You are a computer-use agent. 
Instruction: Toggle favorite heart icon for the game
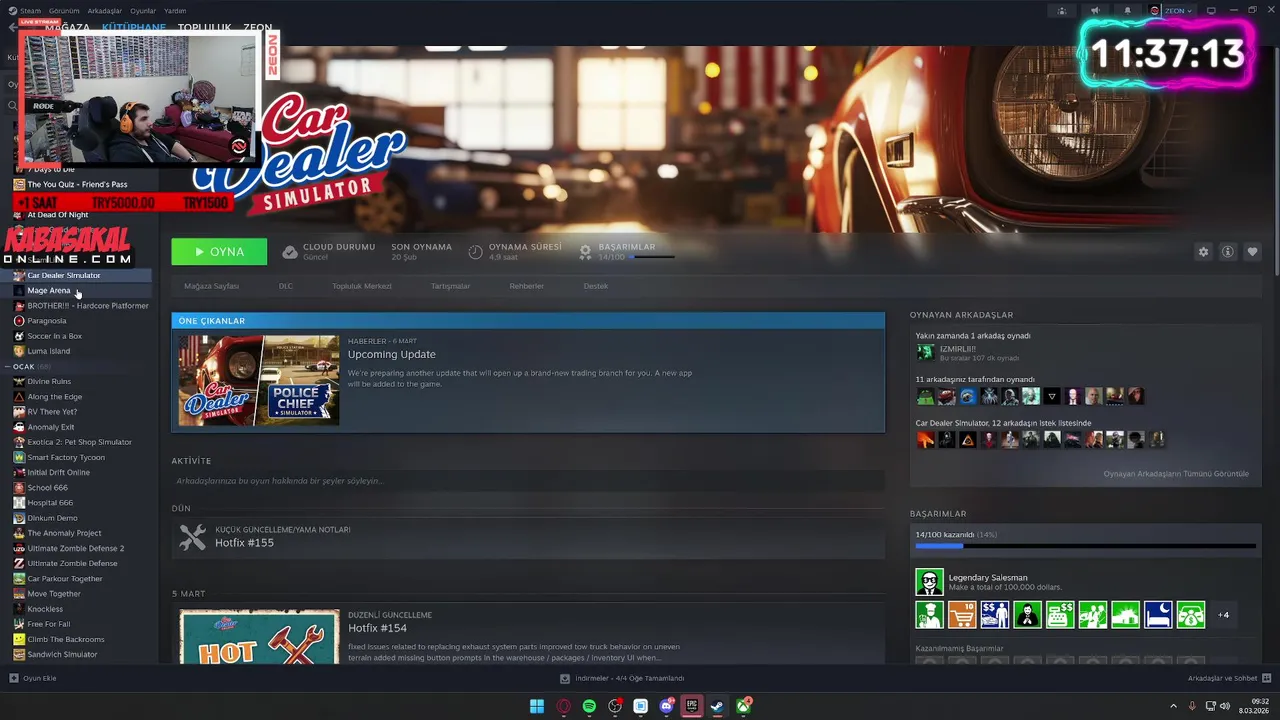[1252, 252]
